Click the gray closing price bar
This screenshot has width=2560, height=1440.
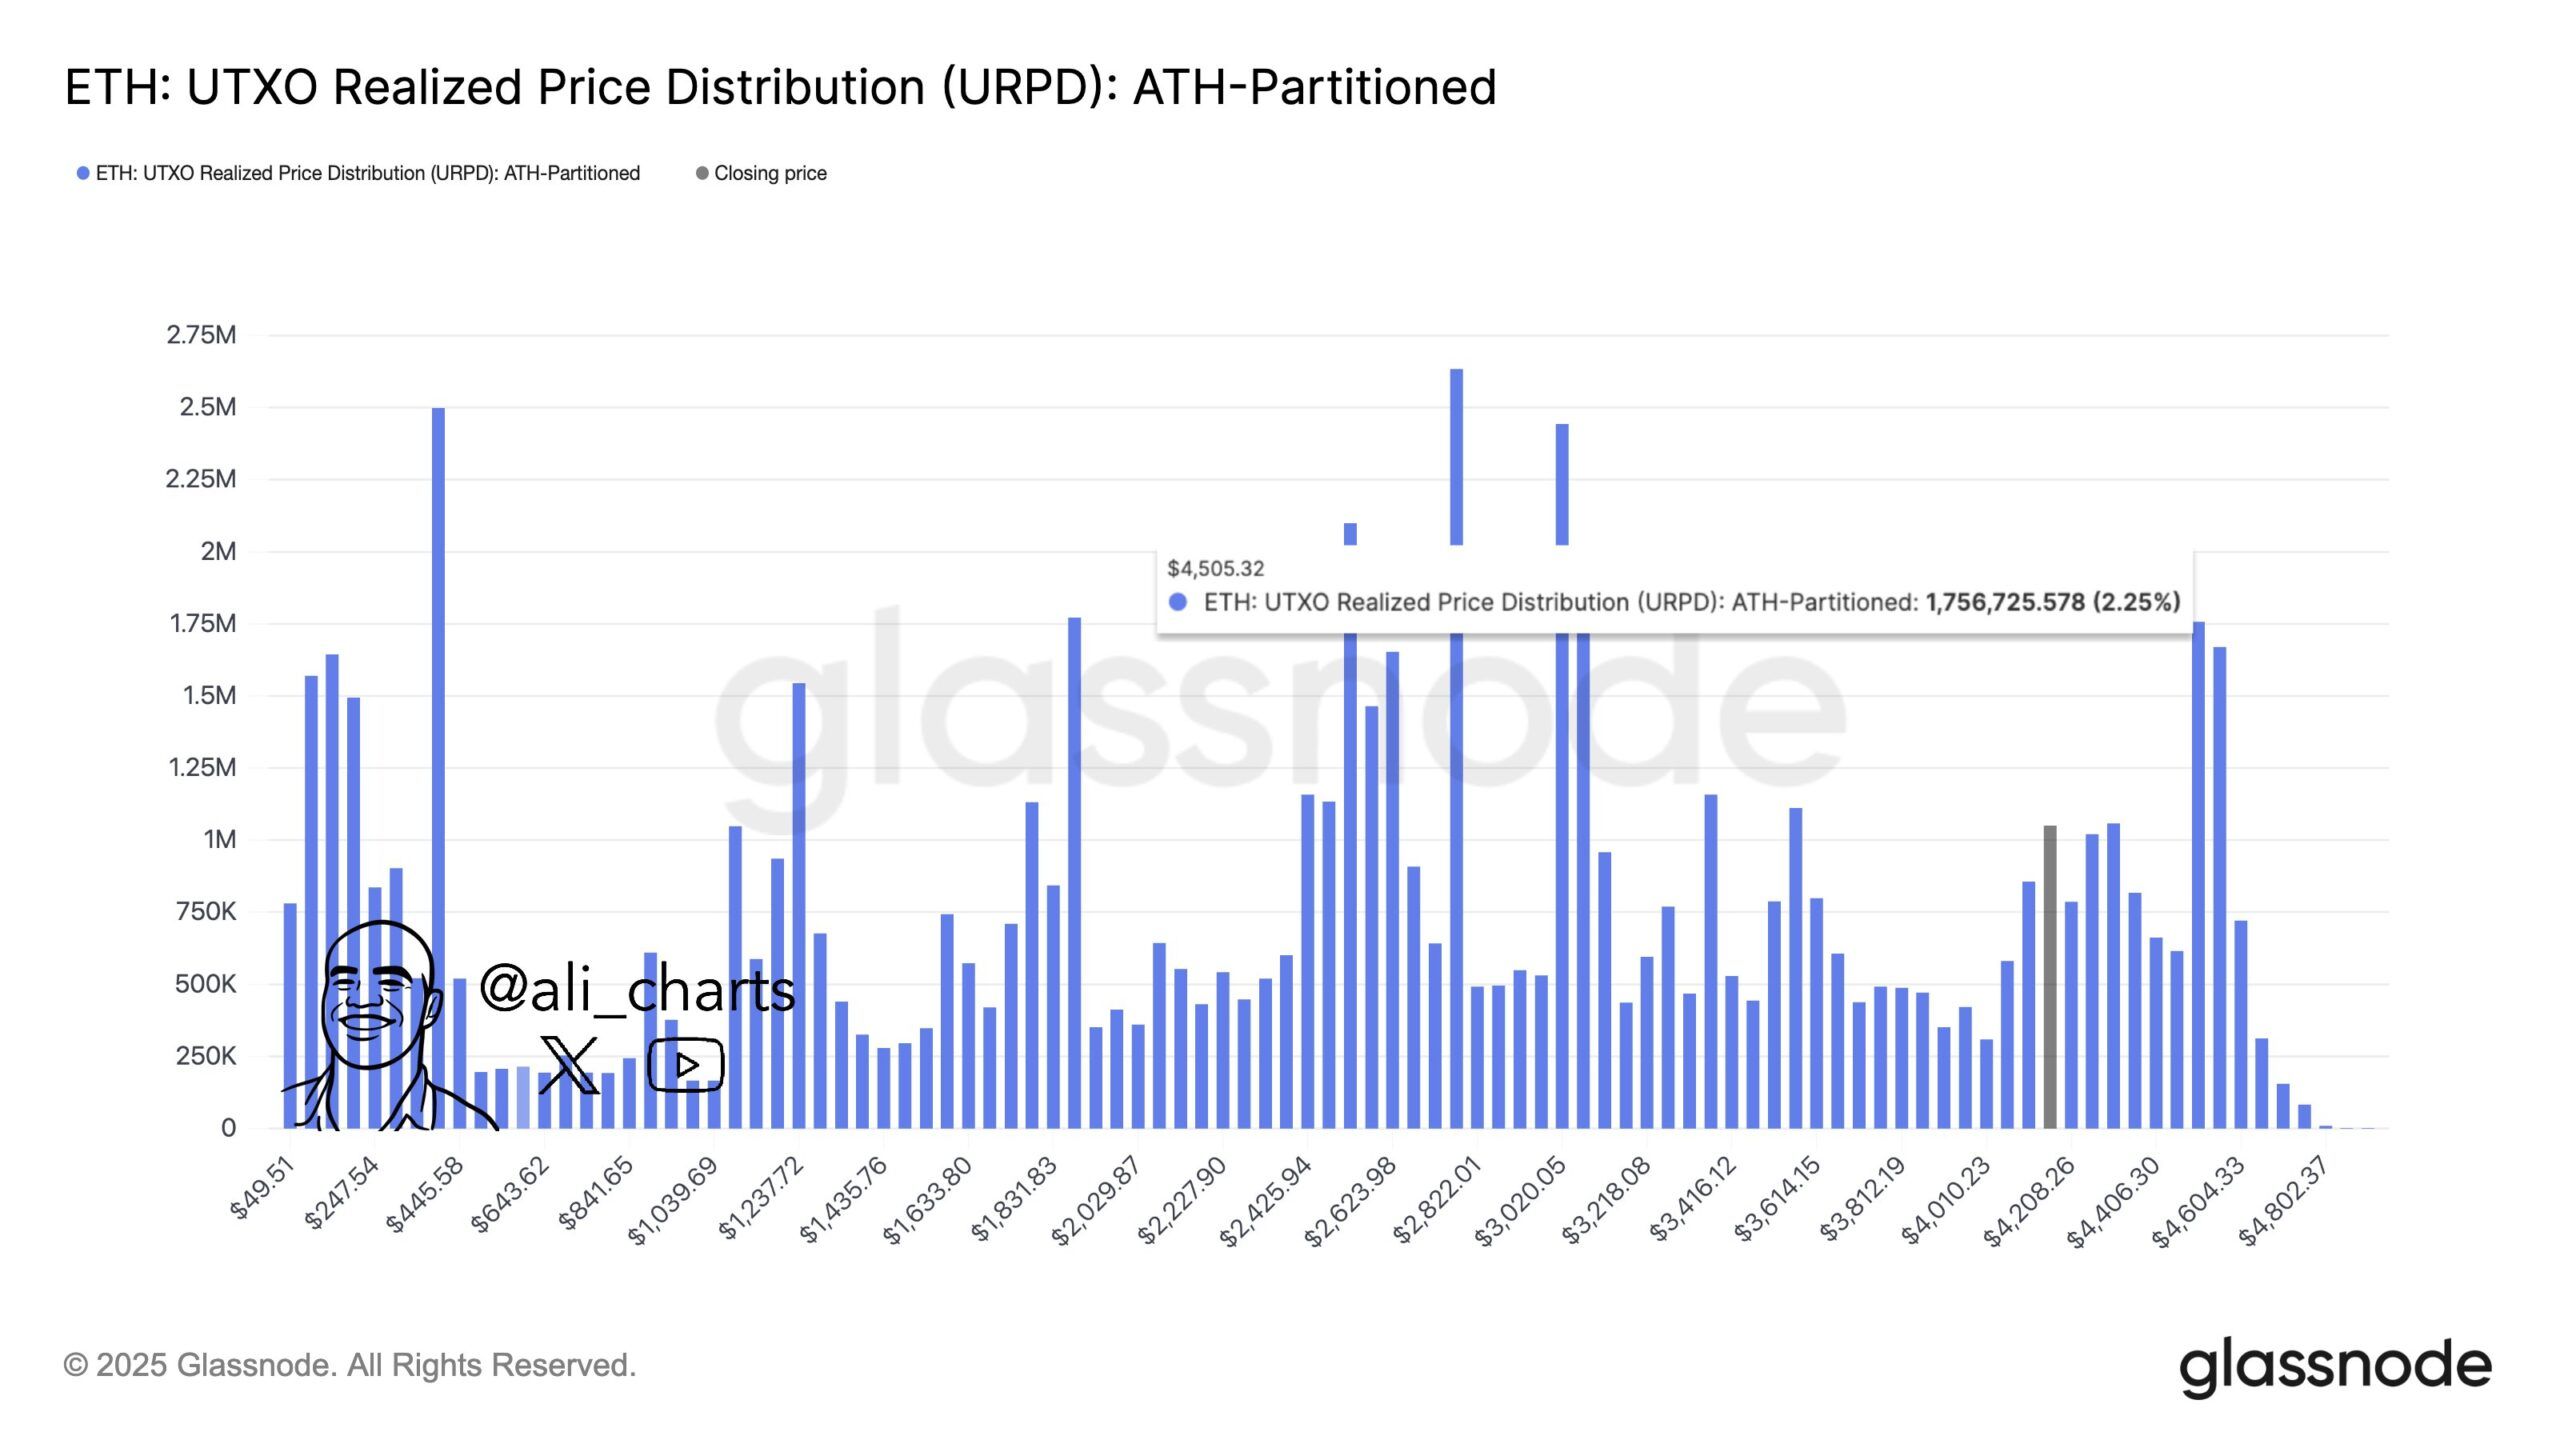2049,975
